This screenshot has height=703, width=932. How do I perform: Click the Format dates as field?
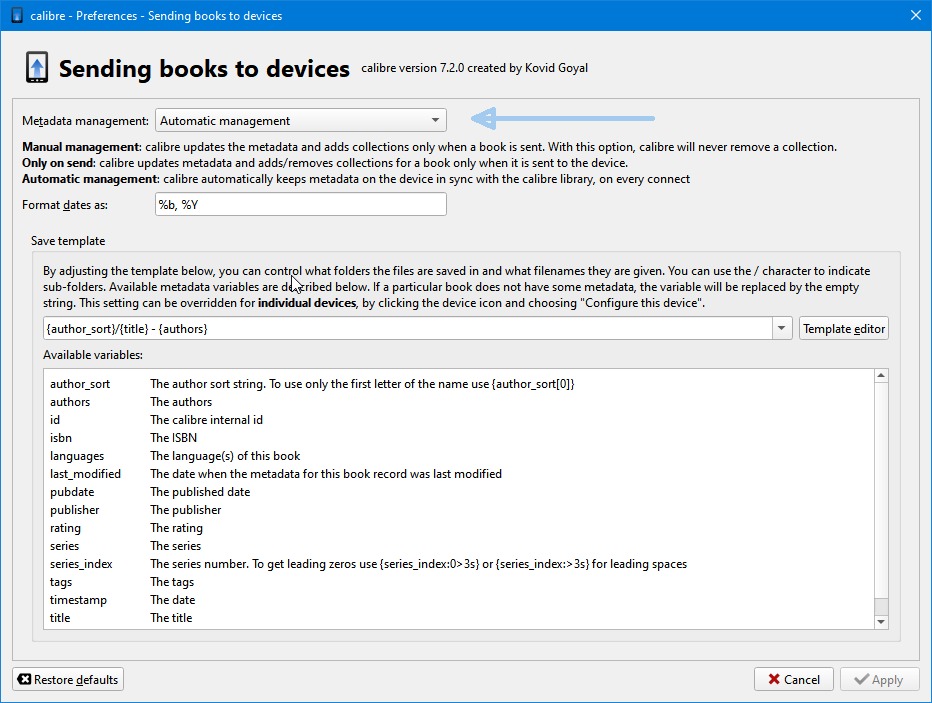[301, 205]
